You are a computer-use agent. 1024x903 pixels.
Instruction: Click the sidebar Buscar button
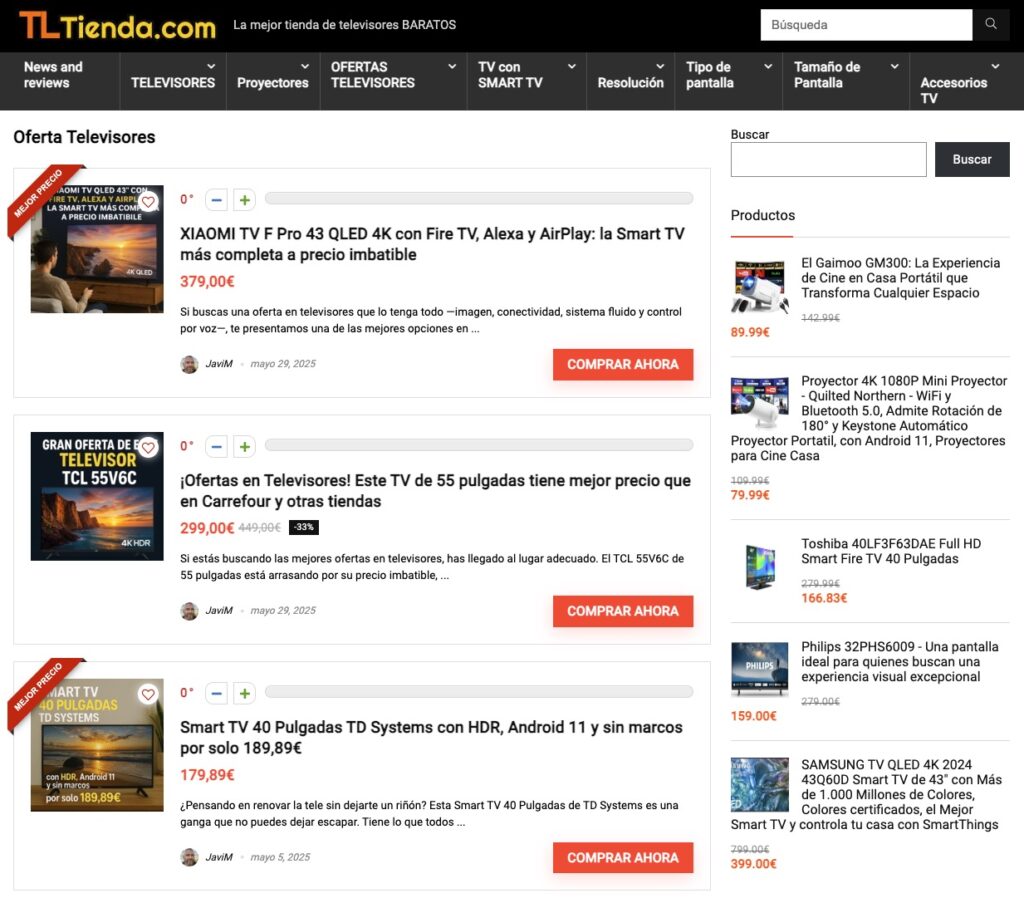tap(972, 159)
